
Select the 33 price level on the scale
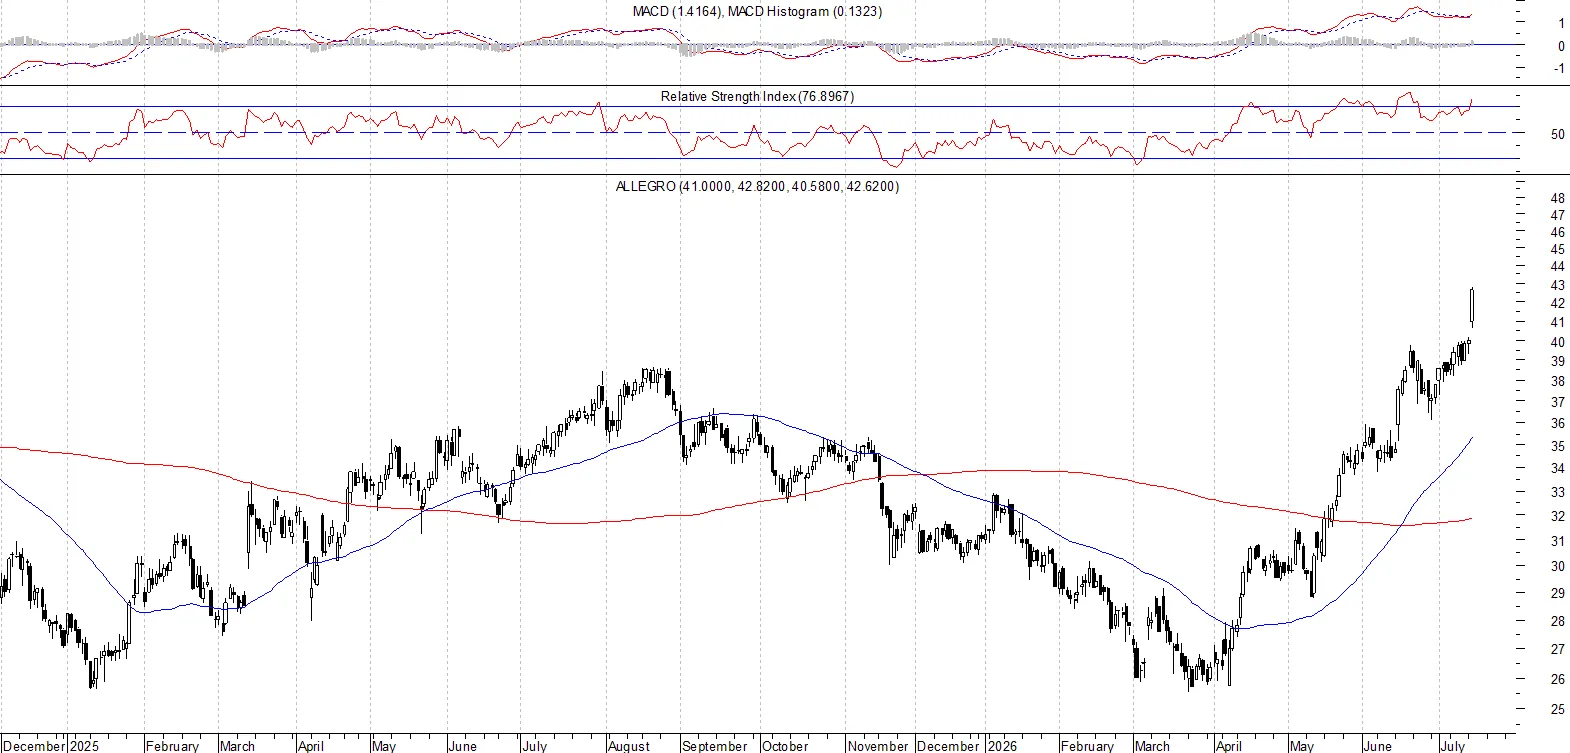1557,492
